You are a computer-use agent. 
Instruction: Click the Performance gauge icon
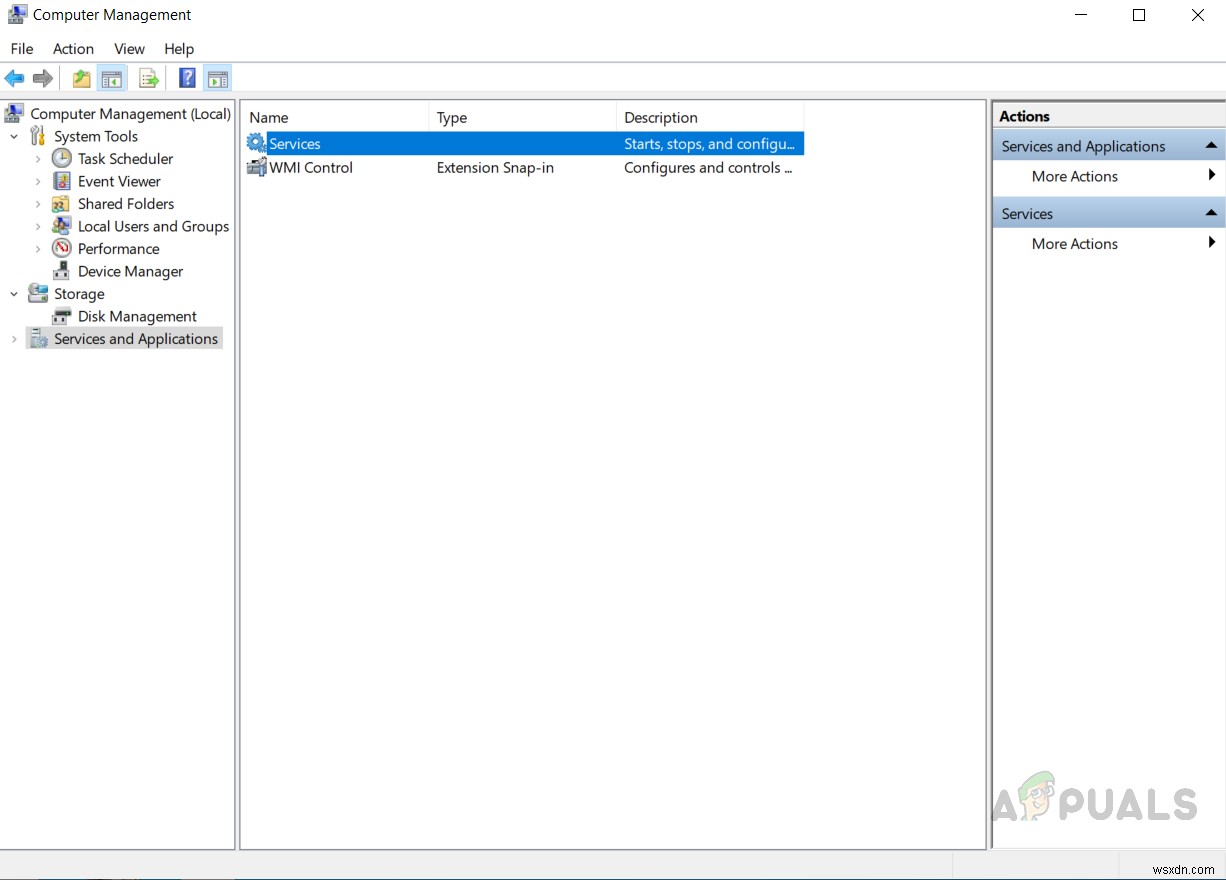pyautogui.click(x=62, y=248)
